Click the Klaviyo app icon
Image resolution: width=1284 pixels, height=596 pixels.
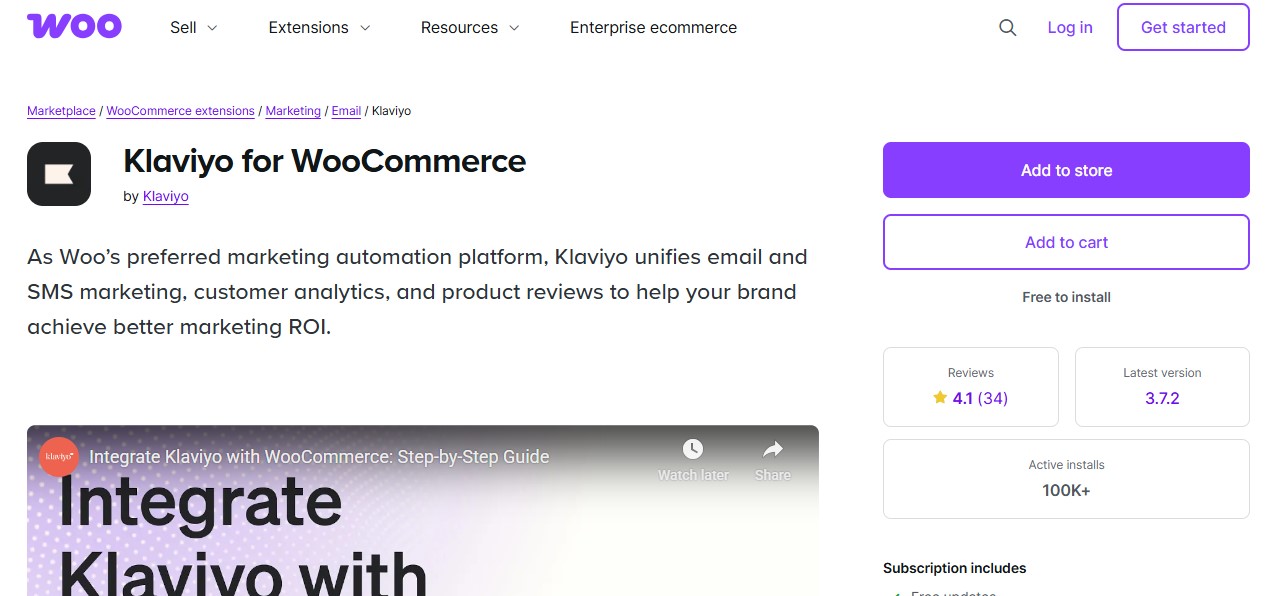point(58,173)
